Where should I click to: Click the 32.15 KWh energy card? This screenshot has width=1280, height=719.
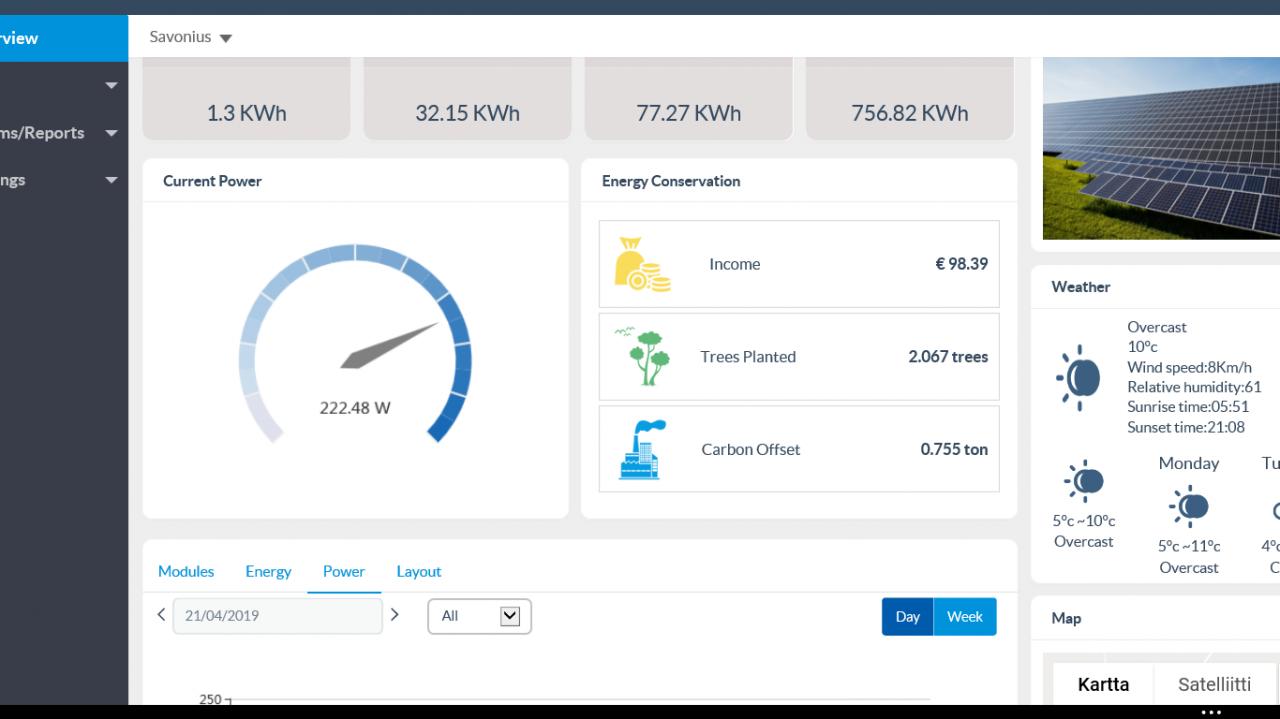click(x=468, y=99)
